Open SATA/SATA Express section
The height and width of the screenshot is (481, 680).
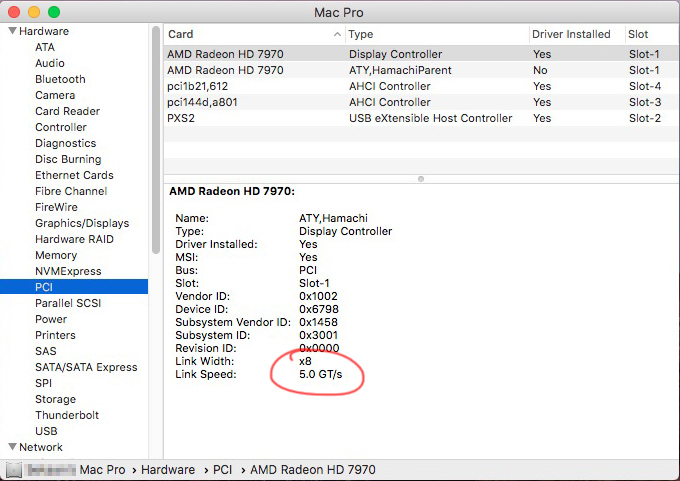pyautogui.click(x=86, y=367)
